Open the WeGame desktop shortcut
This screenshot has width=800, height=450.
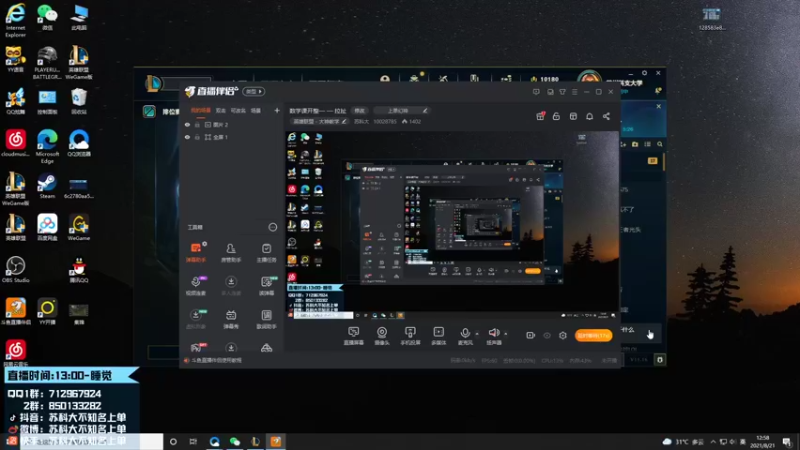(79, 228)
